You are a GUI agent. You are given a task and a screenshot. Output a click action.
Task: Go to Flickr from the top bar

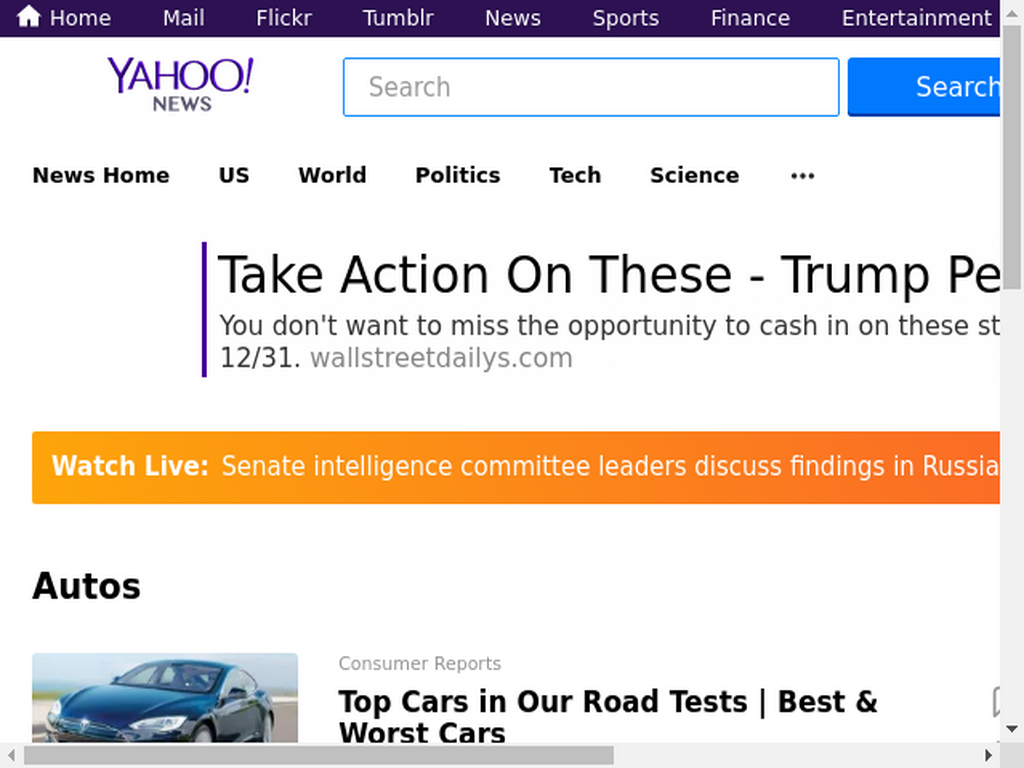[x=283, y=18]
